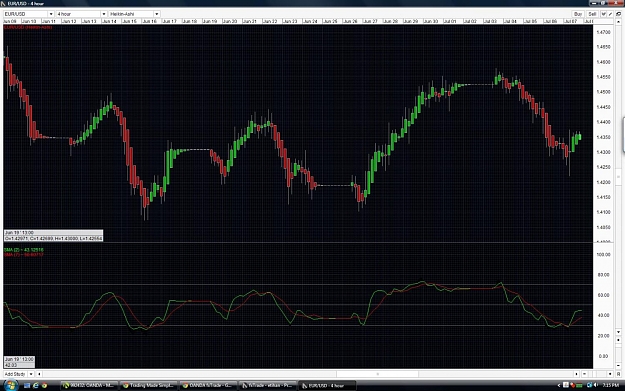625x391 pixels.
Task: Click the R reset button at bottom right
Action: [619, 374]
